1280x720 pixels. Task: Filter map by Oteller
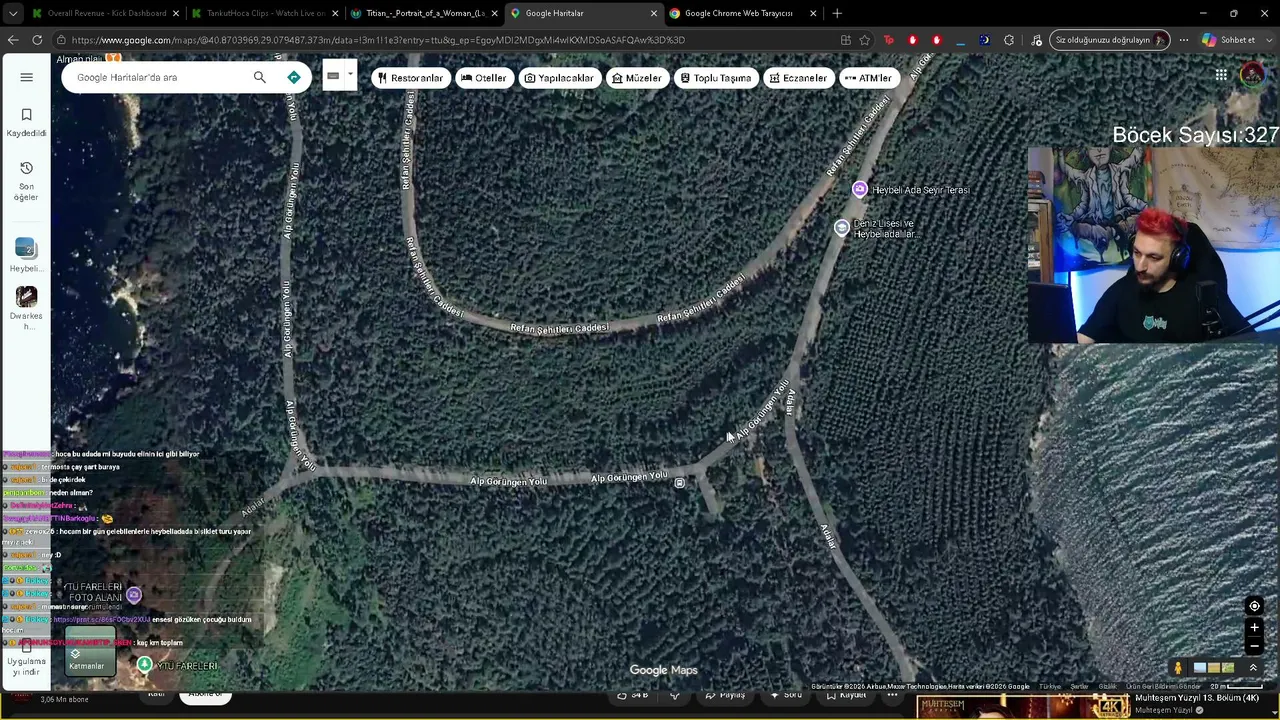click(x=484, y=78)
